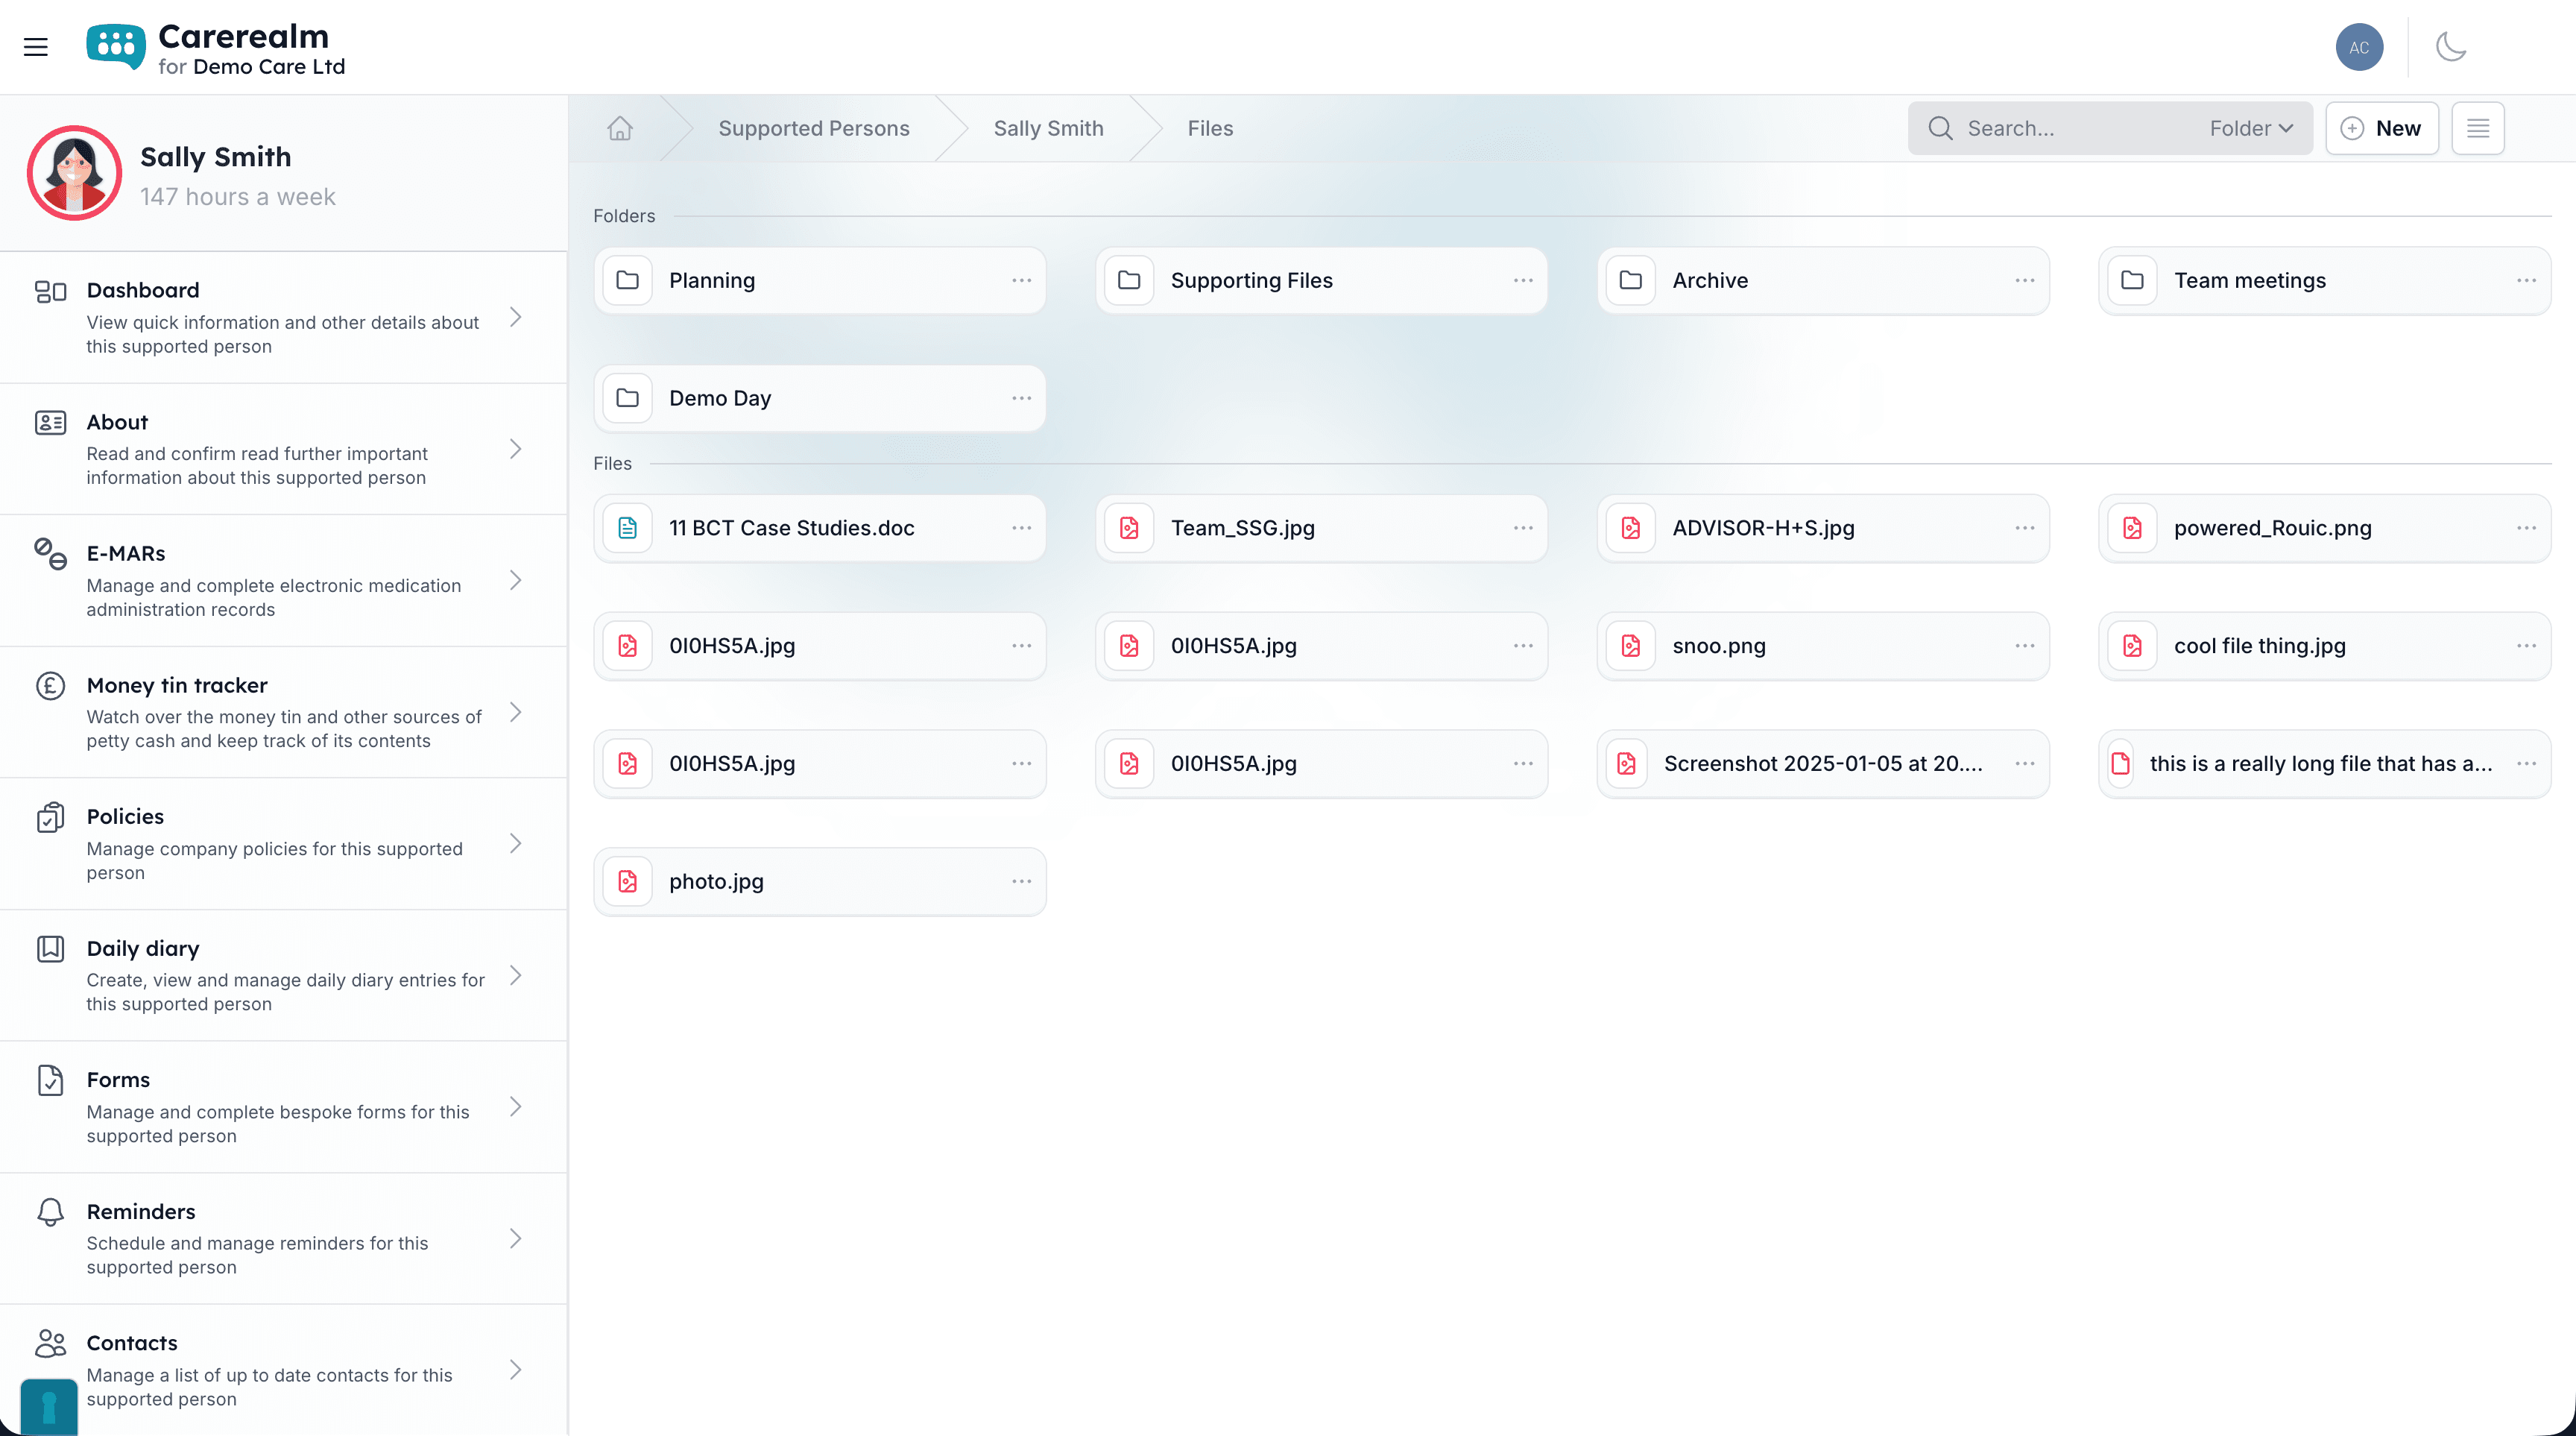Open the Folder filter dropdown
Viewport: 2576px width, 1436px height.
click(2251, 128)
